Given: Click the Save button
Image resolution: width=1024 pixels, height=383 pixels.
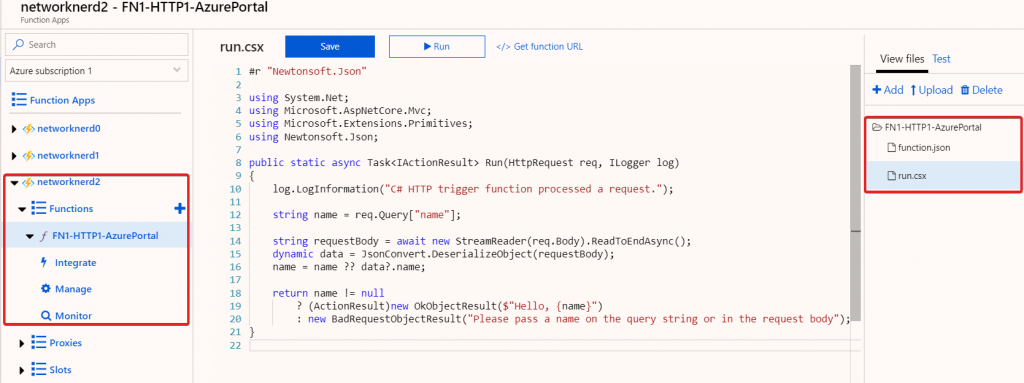Looking at the screenshot, I should (x=330, y=46).
